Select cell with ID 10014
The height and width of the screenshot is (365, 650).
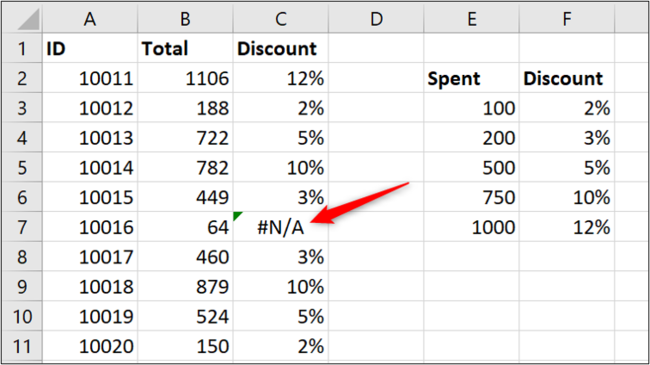90,168
